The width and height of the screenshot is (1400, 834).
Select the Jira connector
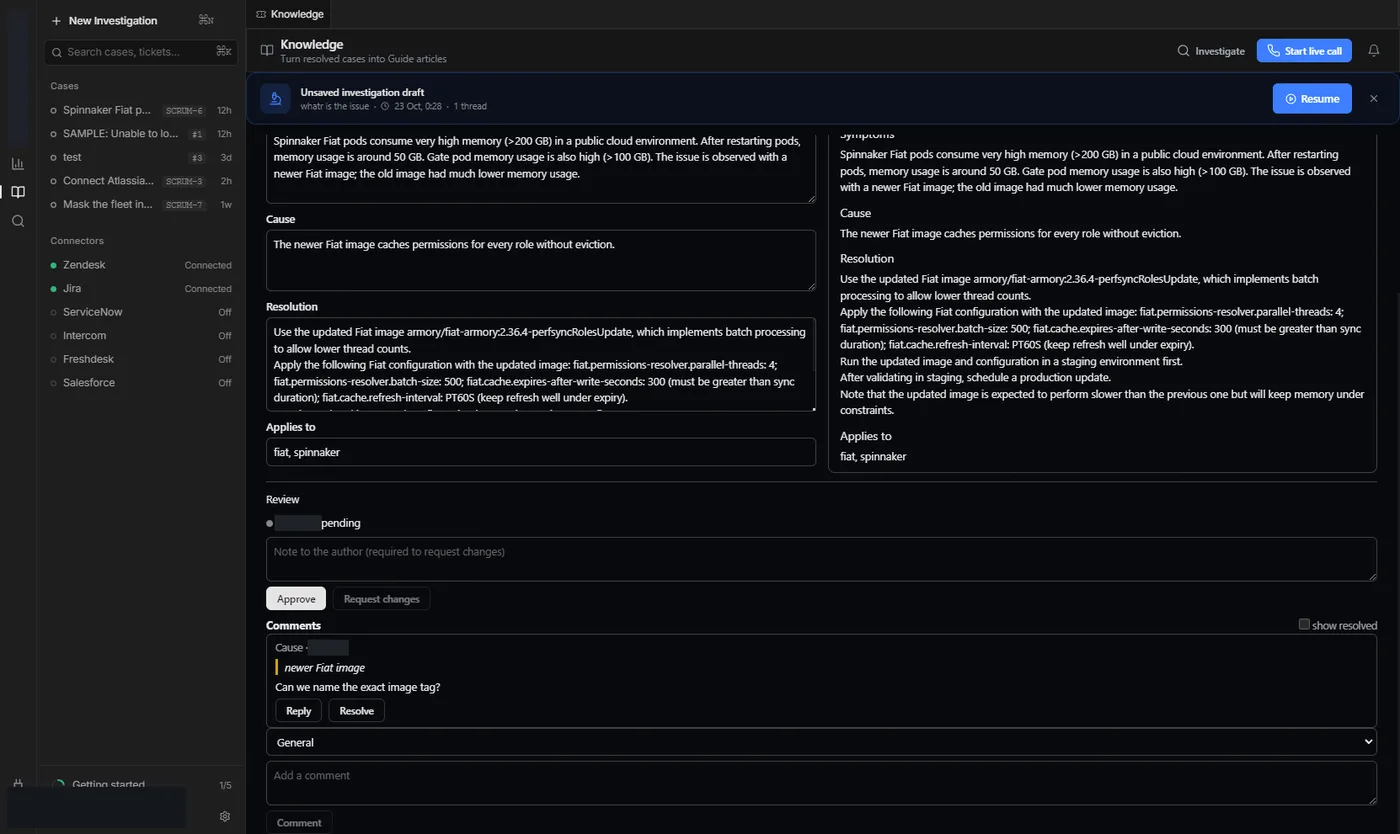coord(141,289)
